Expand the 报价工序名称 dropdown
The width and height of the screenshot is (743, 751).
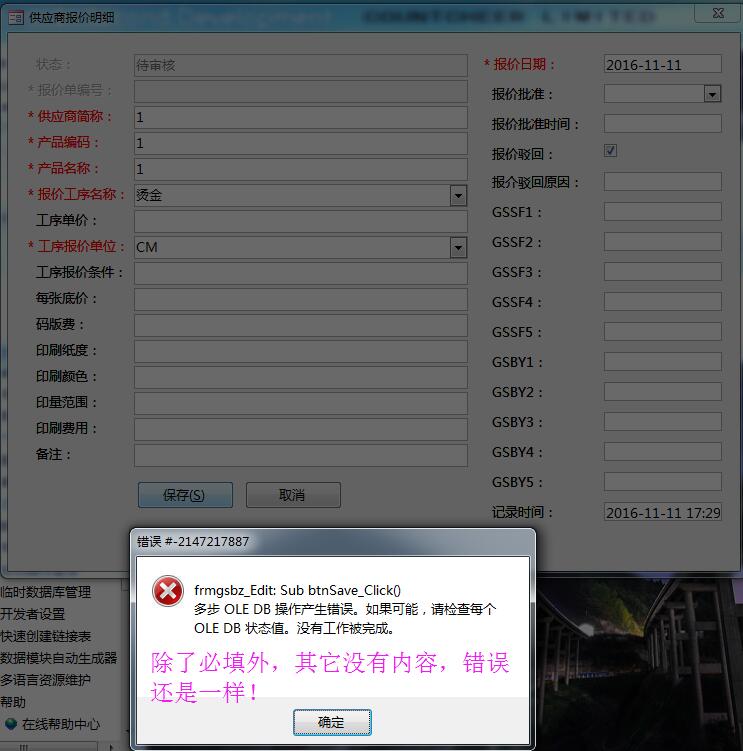(458, 195)
